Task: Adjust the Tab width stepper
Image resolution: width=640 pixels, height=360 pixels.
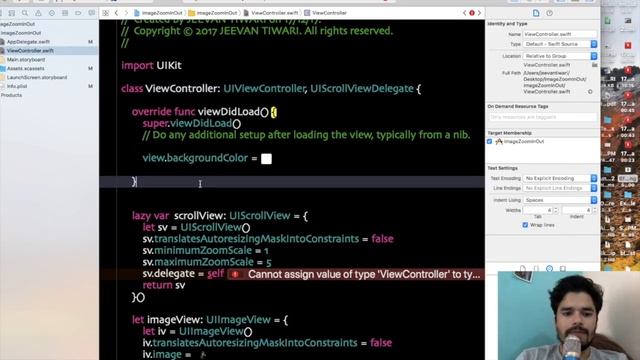Action: pyautogui.click(x=556, y=210)
